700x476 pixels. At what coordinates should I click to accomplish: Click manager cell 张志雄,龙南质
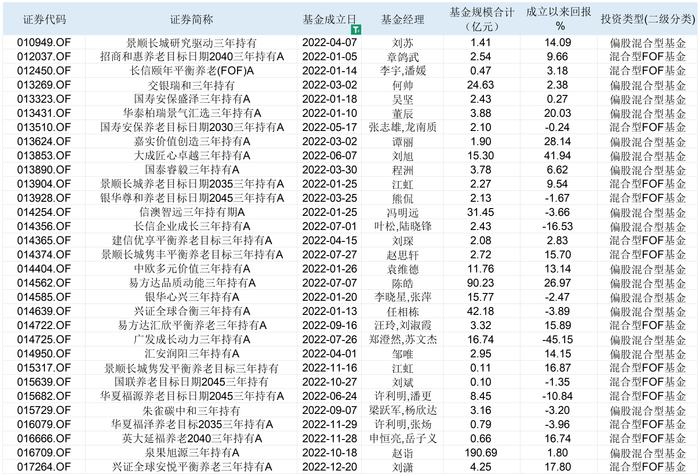coord(402,127)
